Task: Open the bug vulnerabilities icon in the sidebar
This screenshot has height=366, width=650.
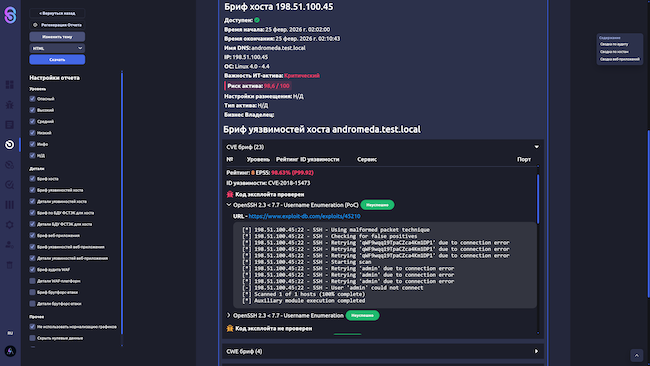Action: click(x=10, y=104)
